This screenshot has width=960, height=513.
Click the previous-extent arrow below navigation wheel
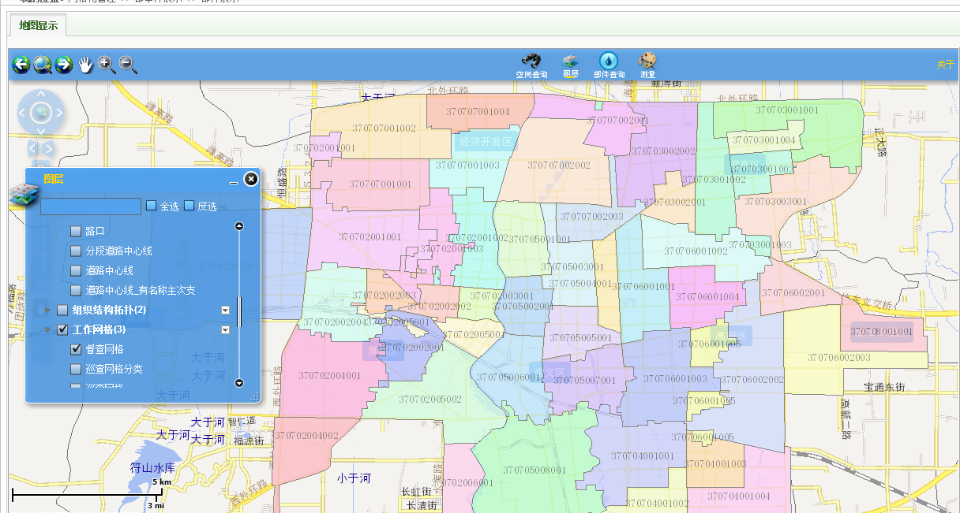[33, 148]
